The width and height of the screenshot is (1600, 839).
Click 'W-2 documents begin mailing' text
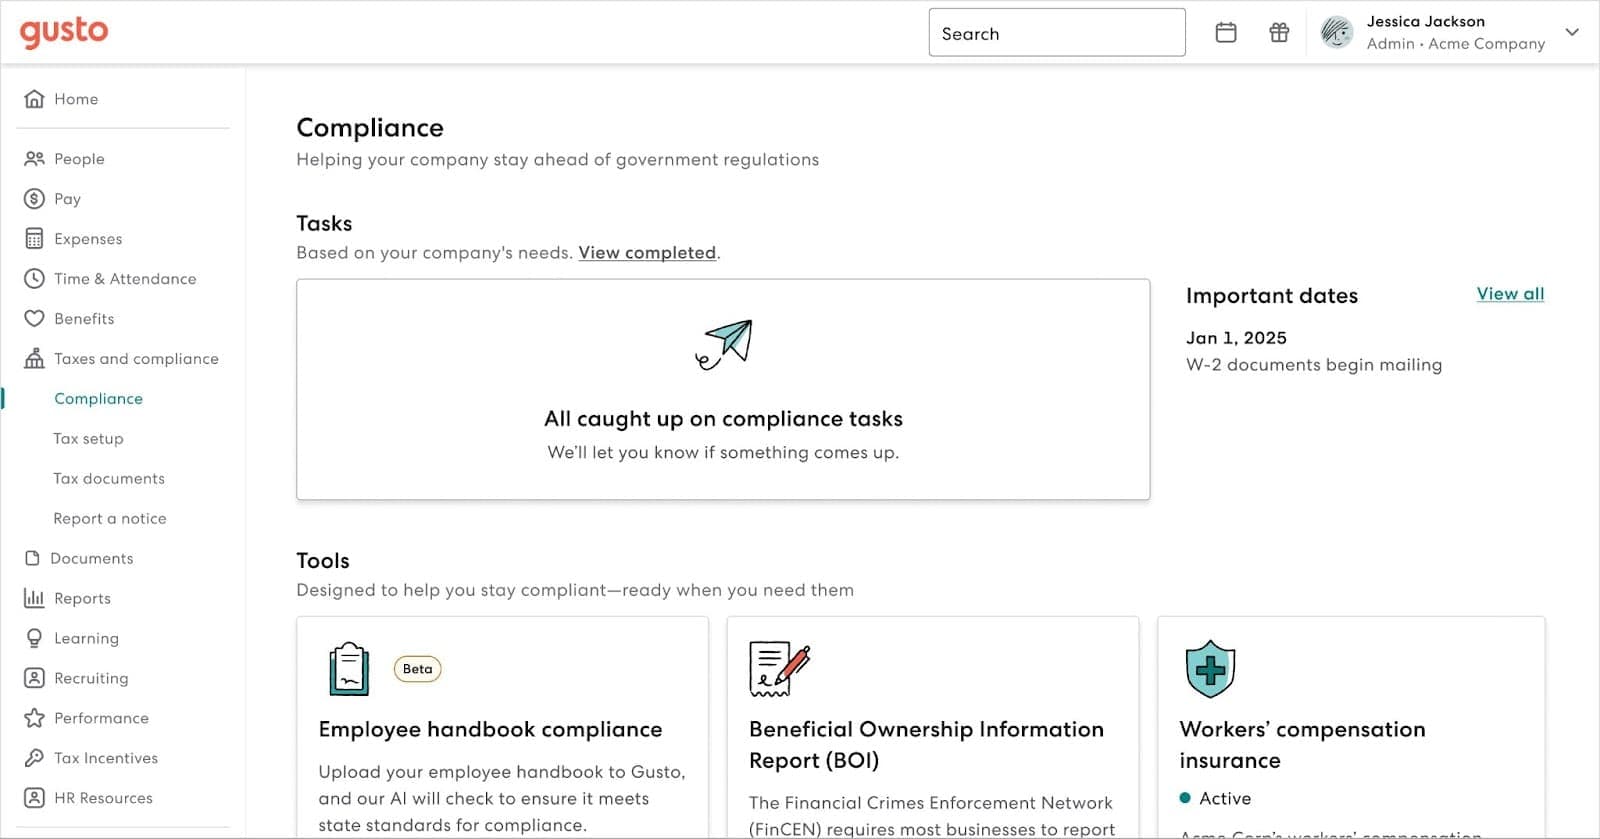1314,365
